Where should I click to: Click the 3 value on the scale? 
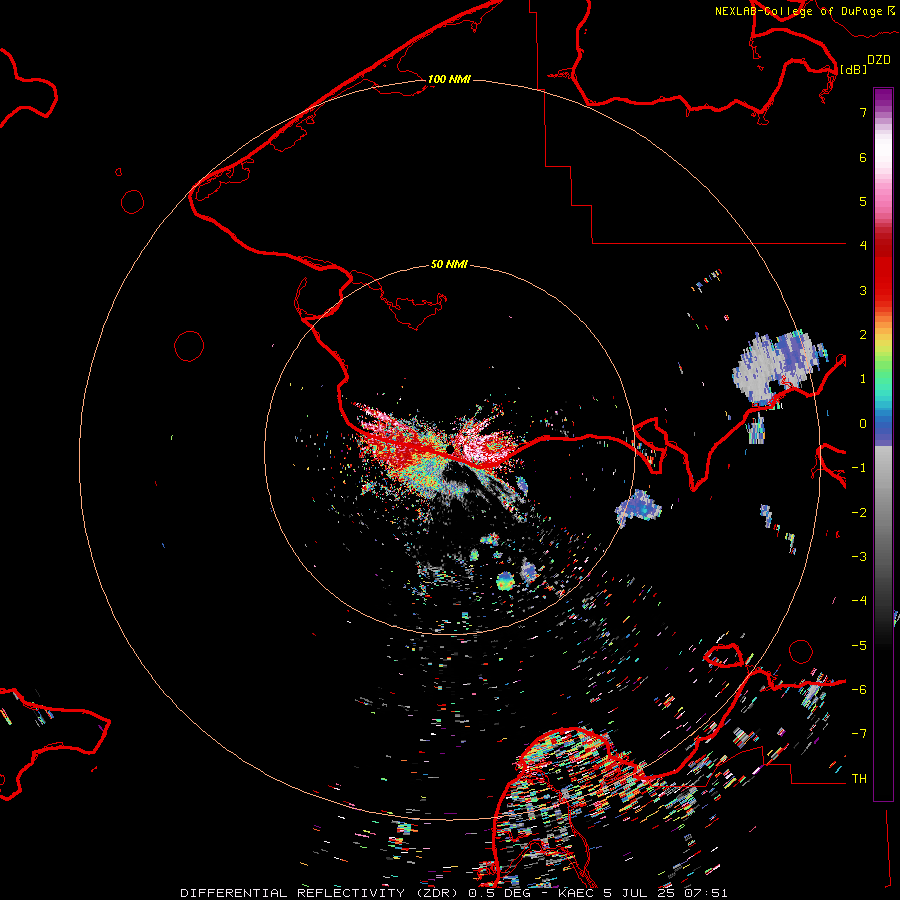pyautogui.click(x=863, y=290)
